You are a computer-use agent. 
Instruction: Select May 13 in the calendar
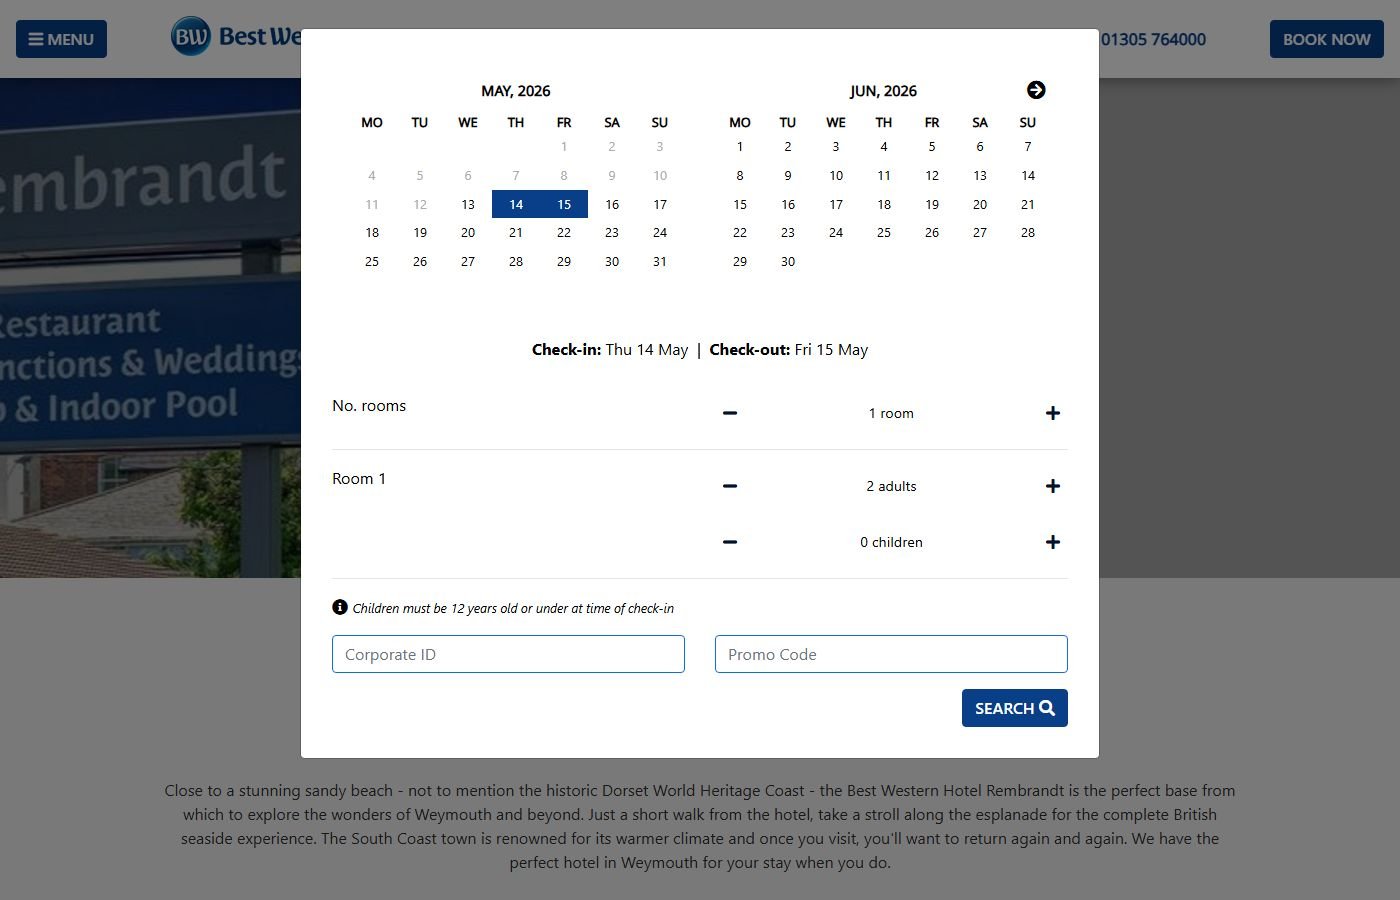(468, 204)
